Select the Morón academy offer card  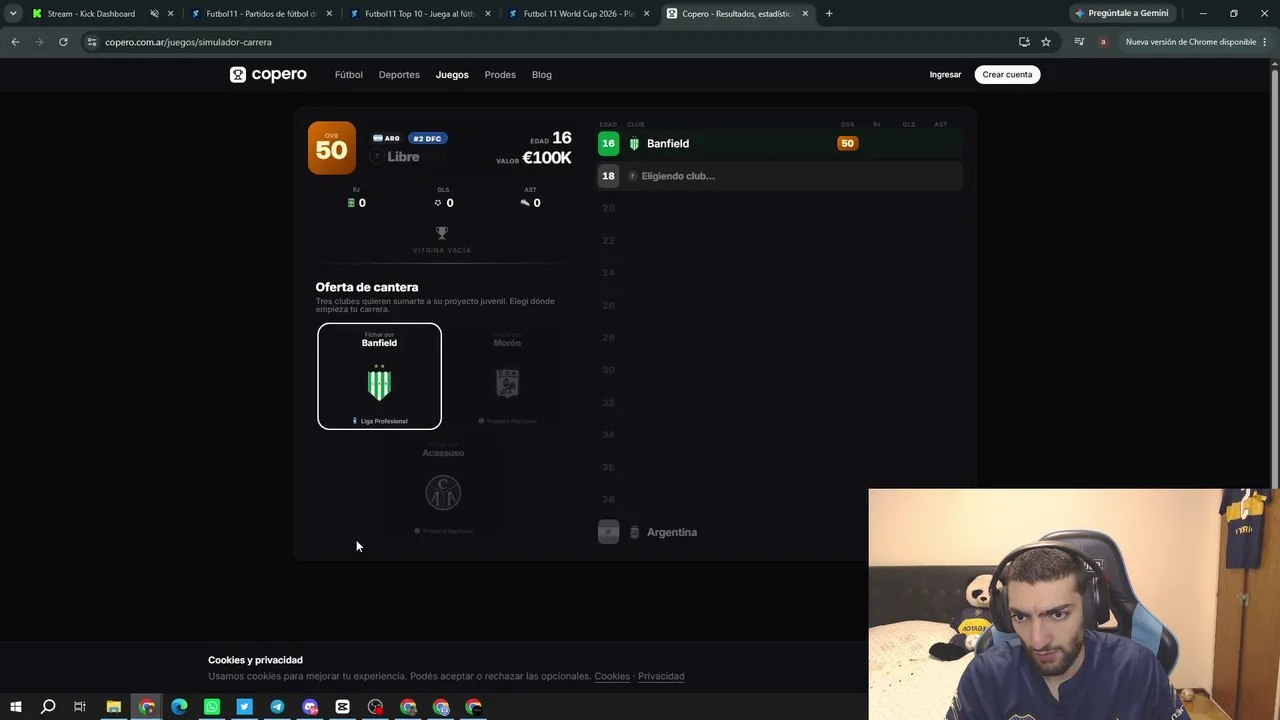(507, 376)
